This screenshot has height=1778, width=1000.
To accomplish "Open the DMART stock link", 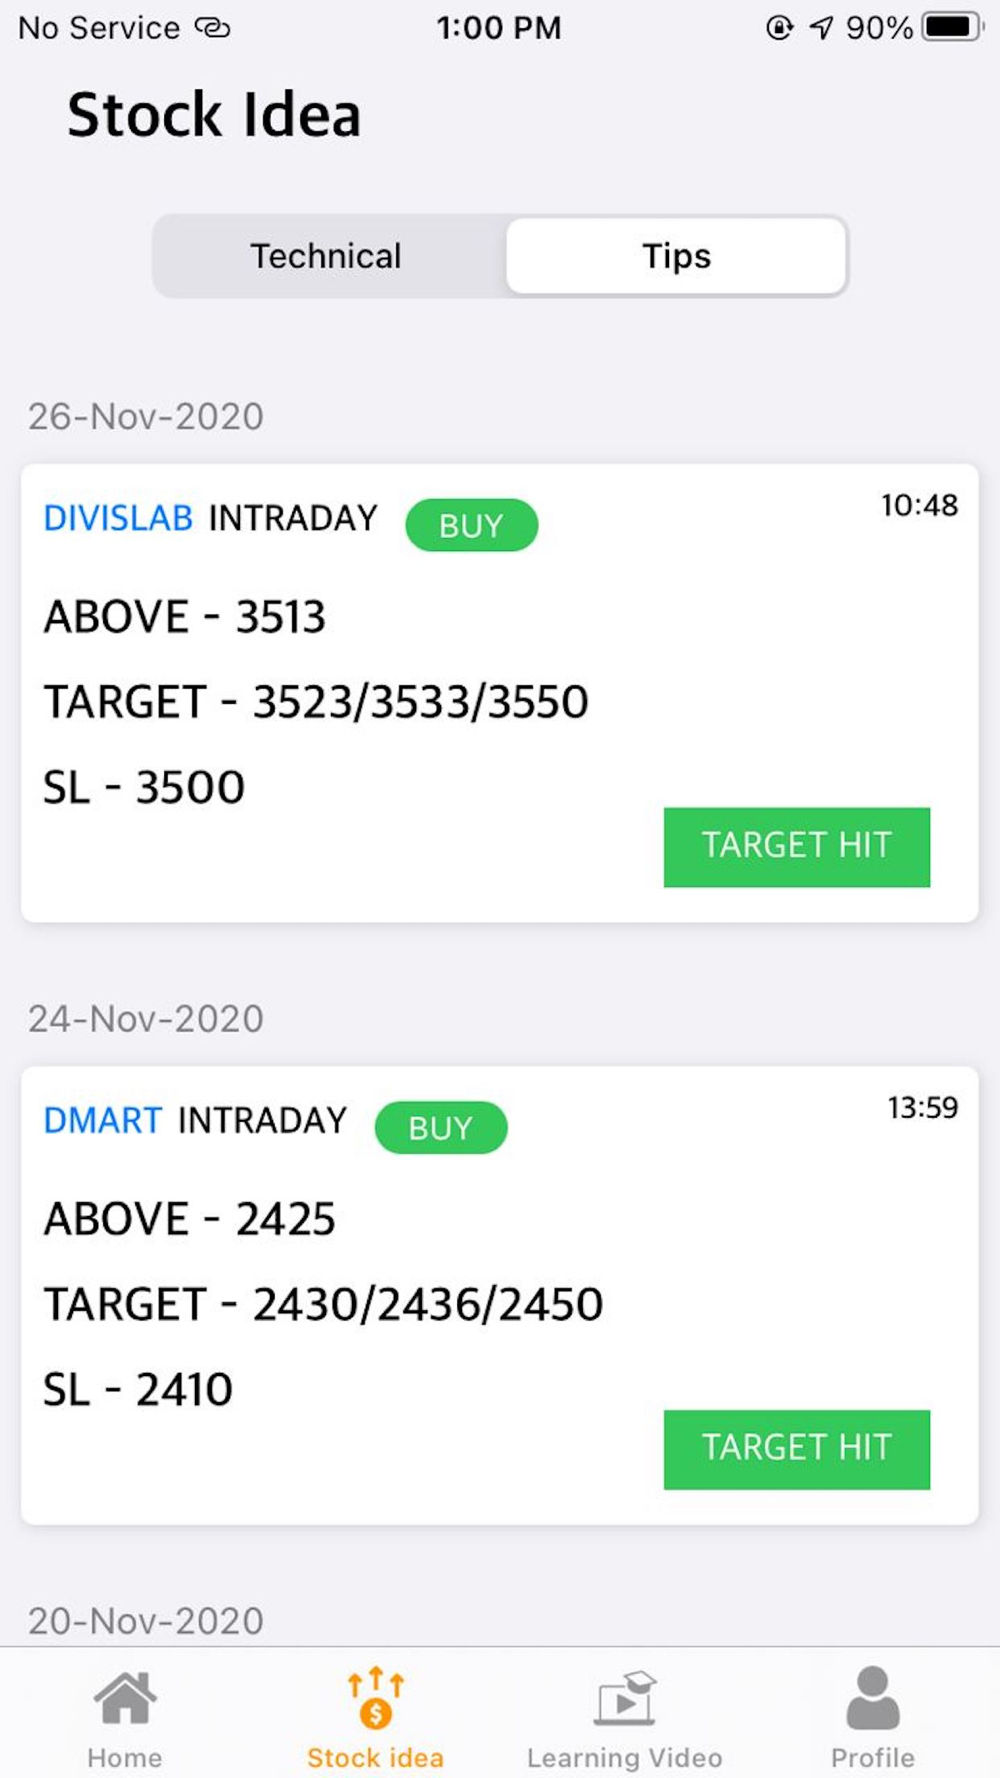I will pyautogui.click(x=102, y=1120).
